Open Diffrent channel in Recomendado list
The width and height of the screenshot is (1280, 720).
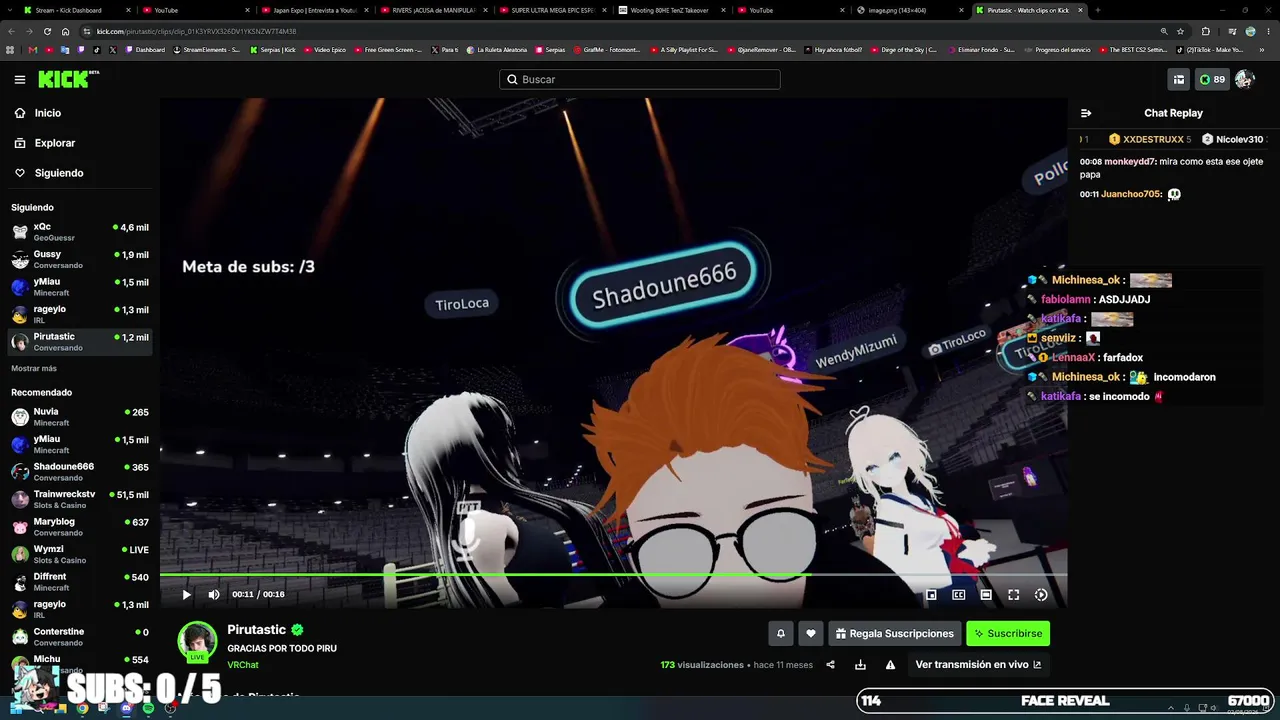pos(80,581)
